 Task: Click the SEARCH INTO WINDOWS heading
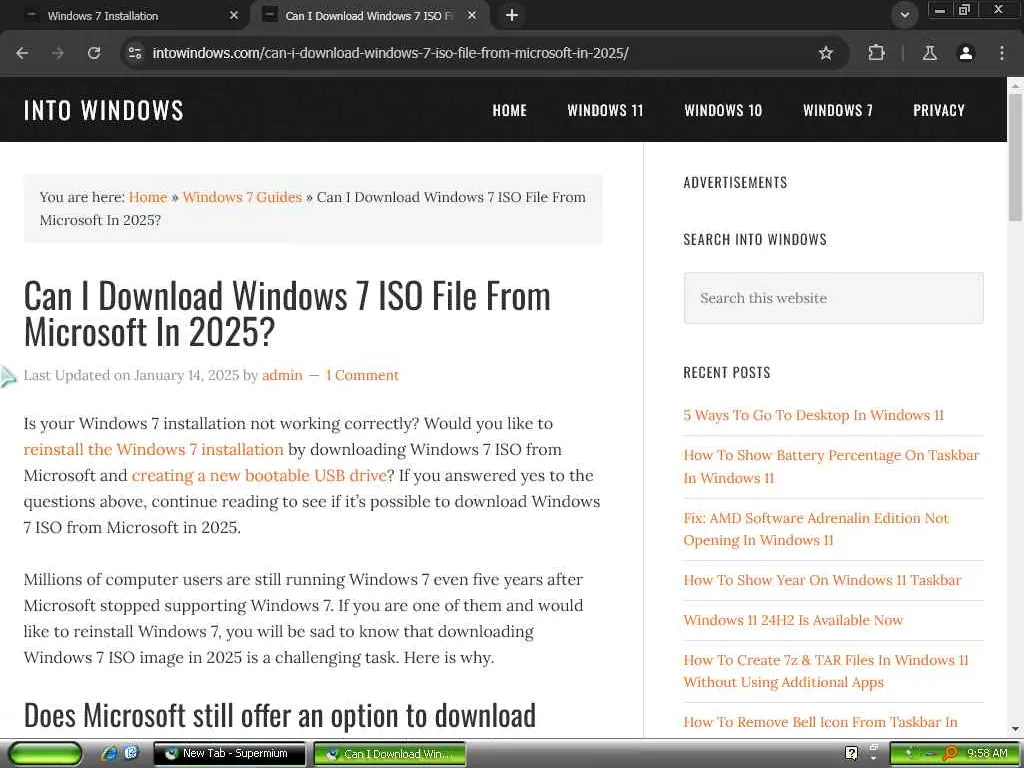click(755, 239)
